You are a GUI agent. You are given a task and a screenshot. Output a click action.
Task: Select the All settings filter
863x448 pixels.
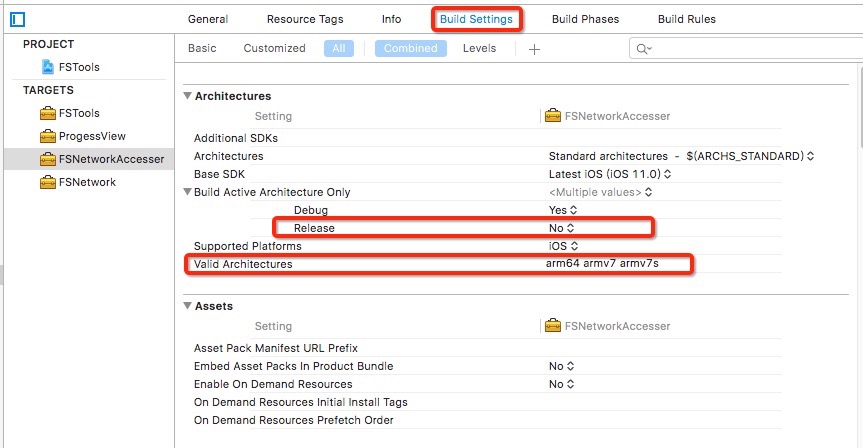pos(338,48)
